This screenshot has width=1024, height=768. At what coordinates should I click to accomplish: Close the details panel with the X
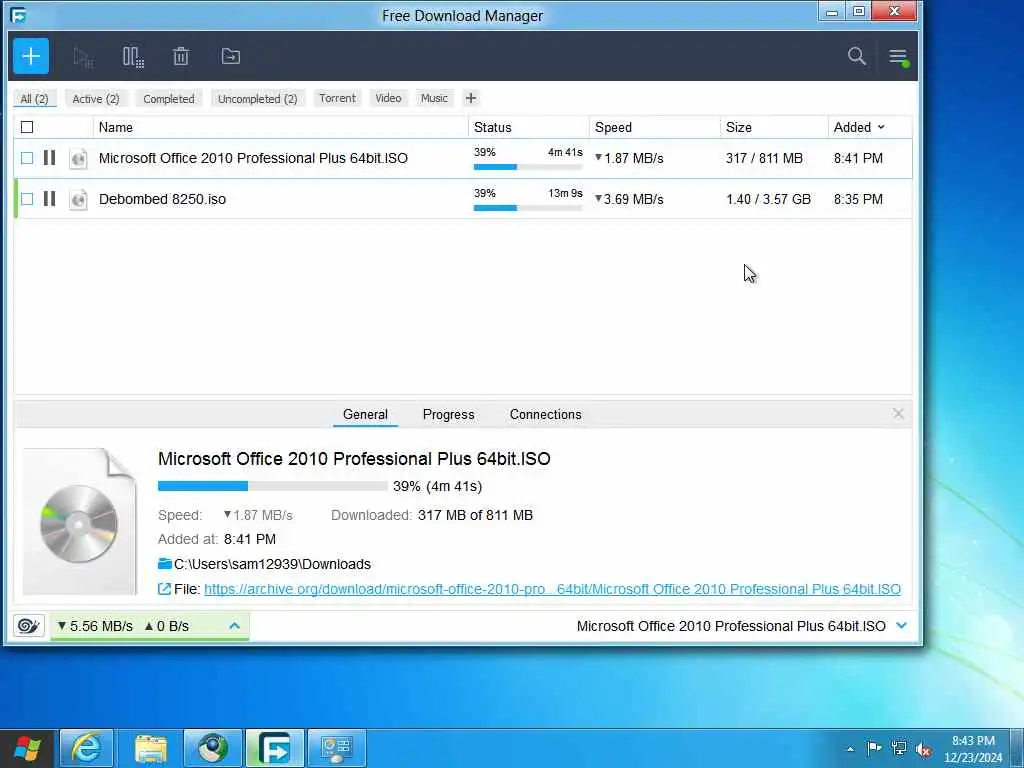[x=898, y=413]
